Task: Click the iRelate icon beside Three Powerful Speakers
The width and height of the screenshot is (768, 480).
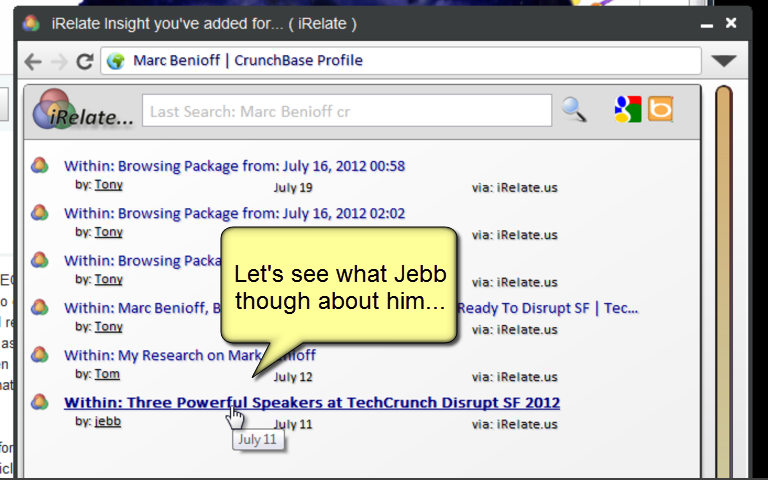Action: tap(40, 402)
